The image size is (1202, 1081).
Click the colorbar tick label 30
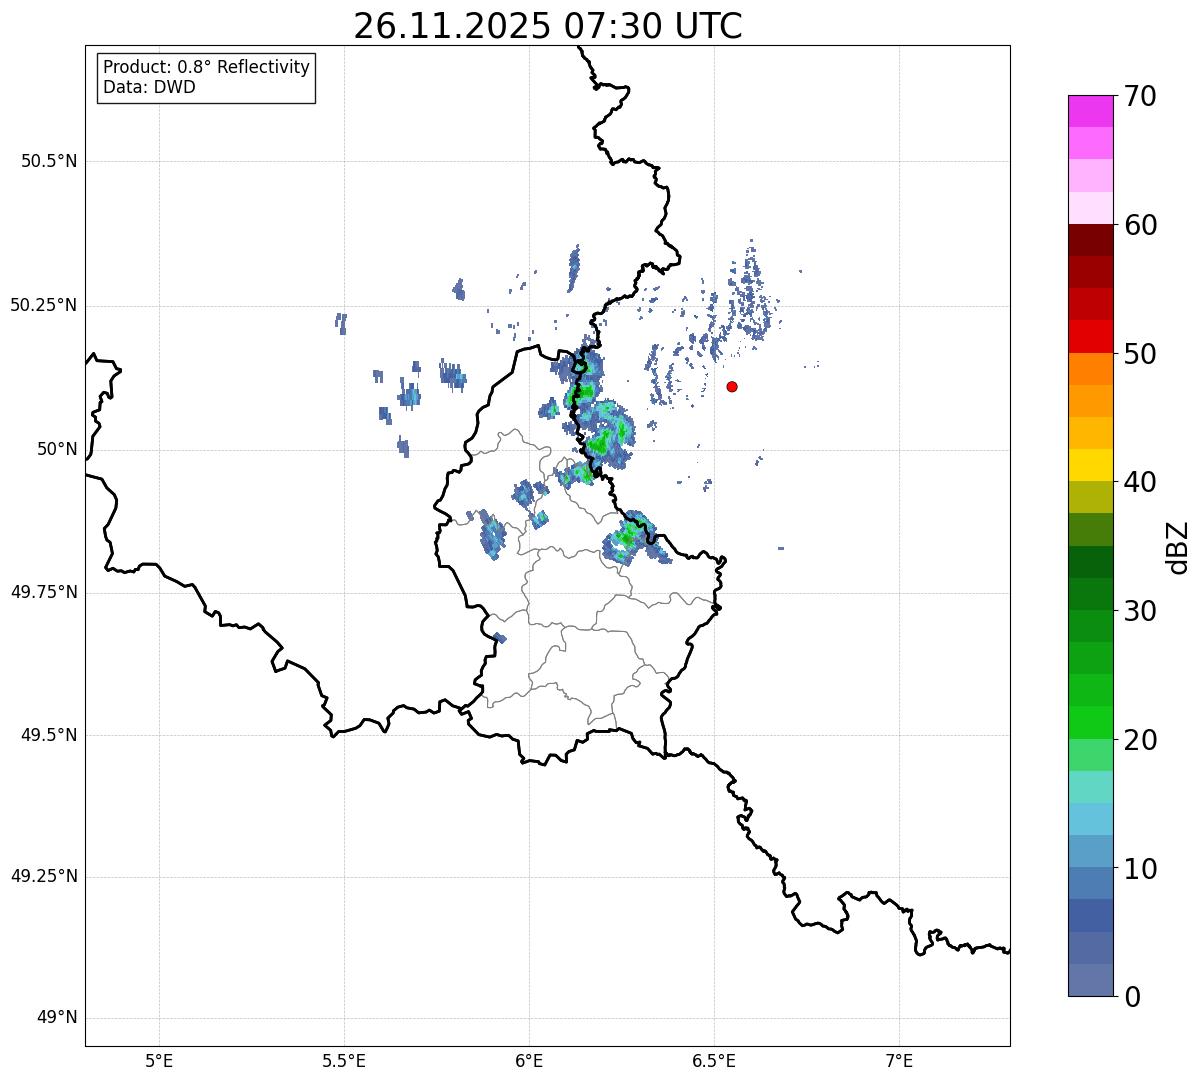coord(1140,611)
